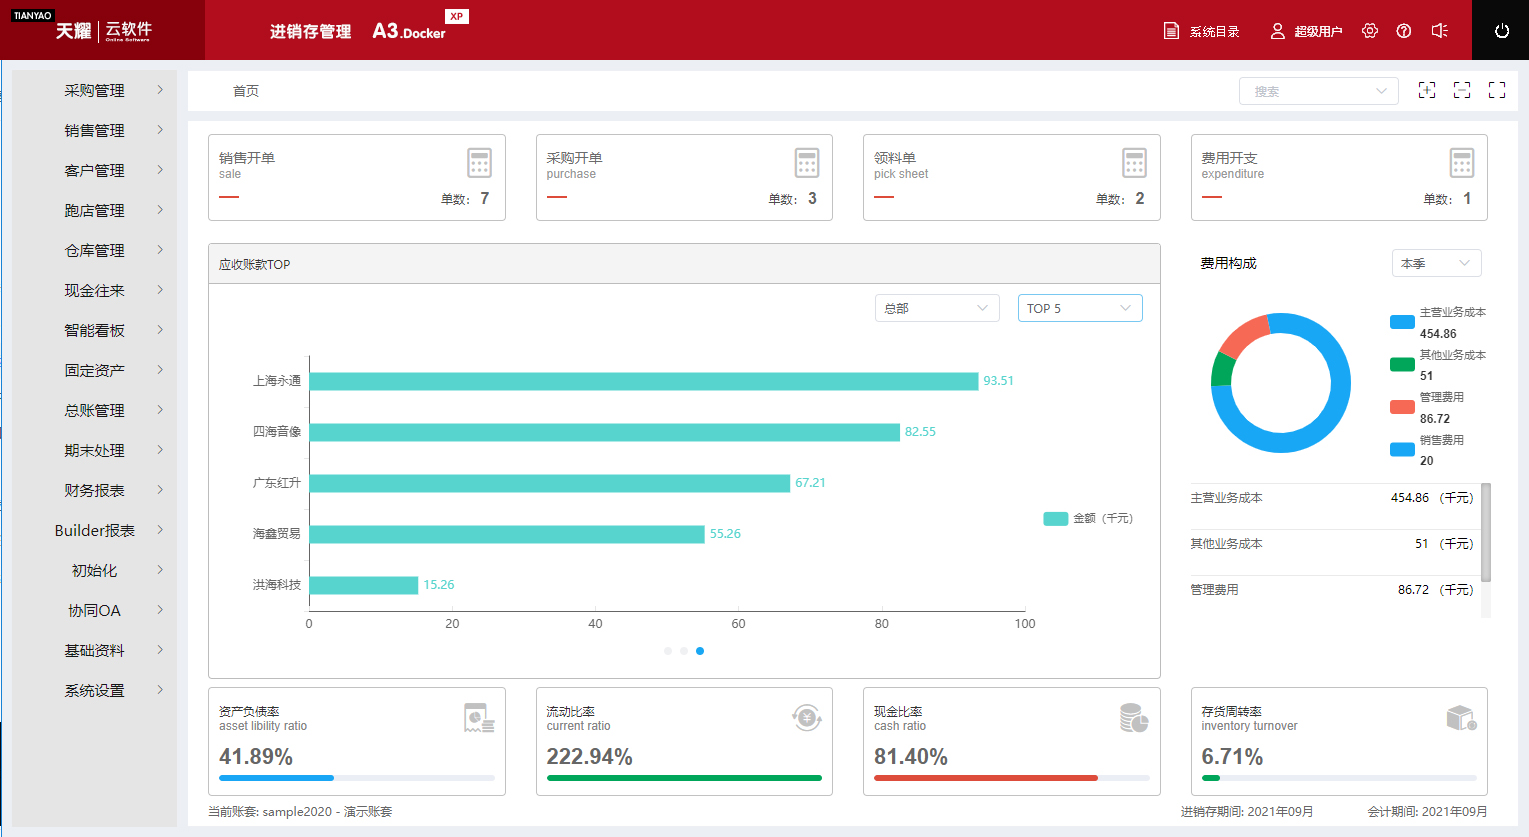The image size is (1529, 837).
Task: Click the fullscreen icon in the toolbar
Action: 1497,90
